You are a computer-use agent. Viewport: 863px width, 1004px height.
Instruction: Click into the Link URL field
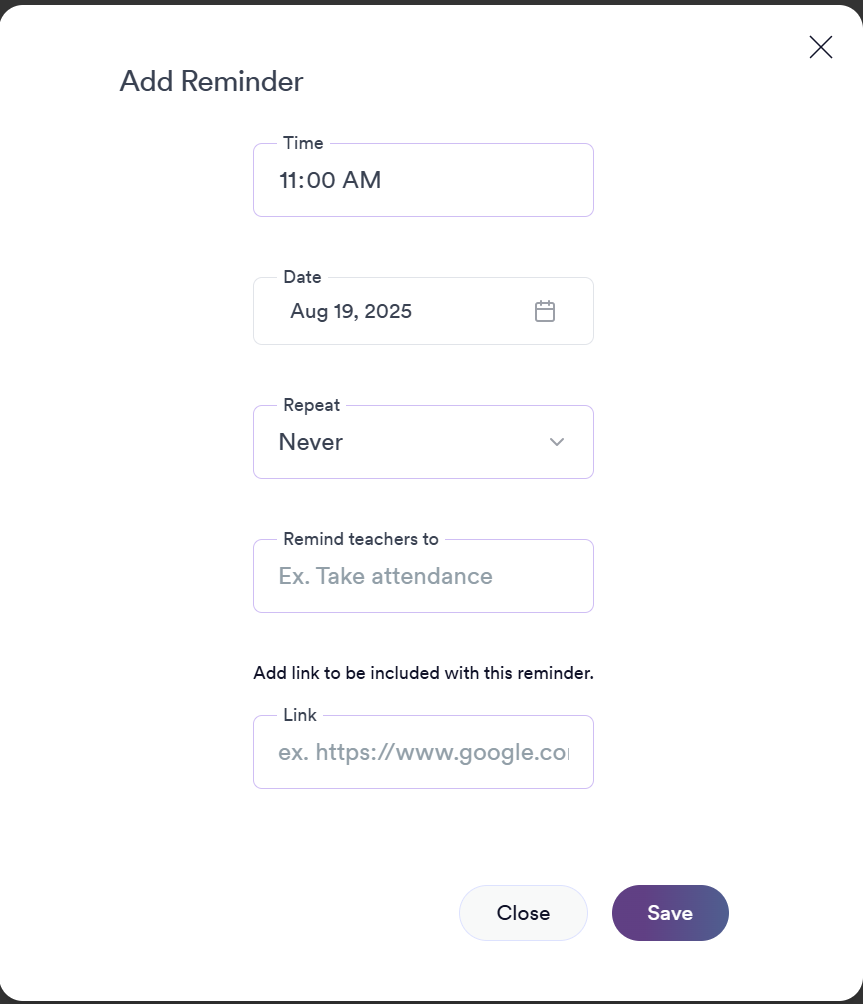pyautogui.click(x=423, y=752)
